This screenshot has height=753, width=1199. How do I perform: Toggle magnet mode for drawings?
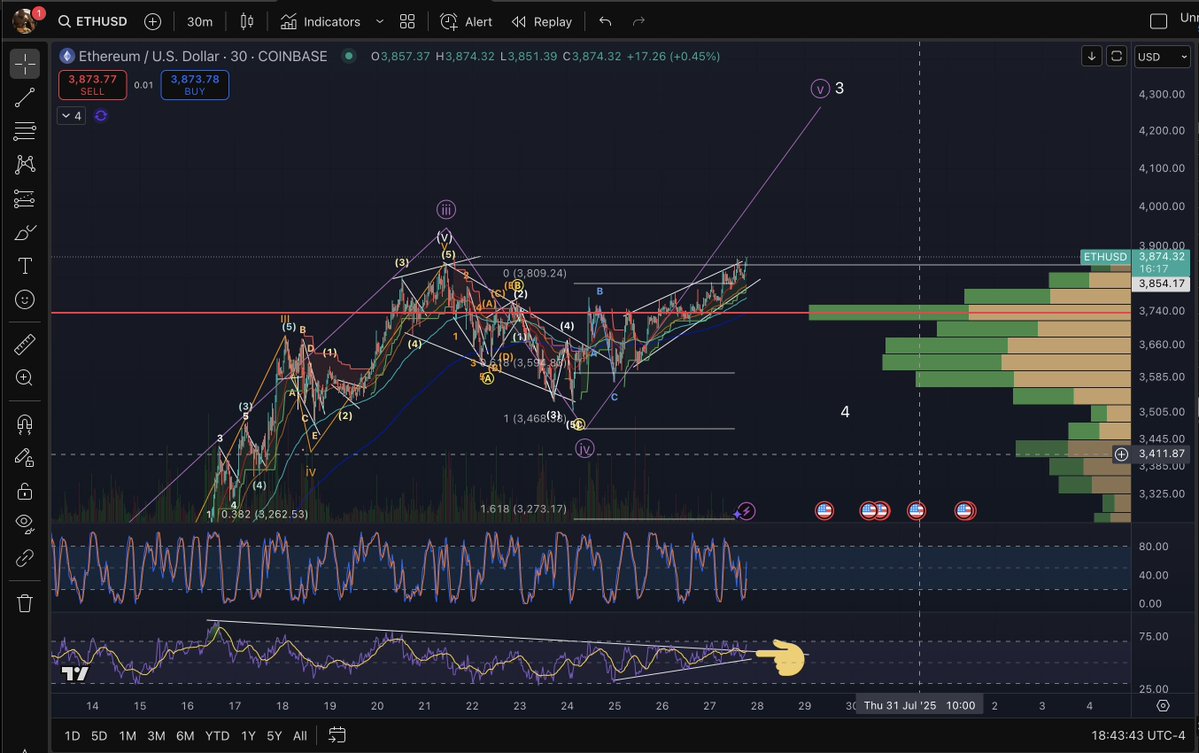point(24,424)
